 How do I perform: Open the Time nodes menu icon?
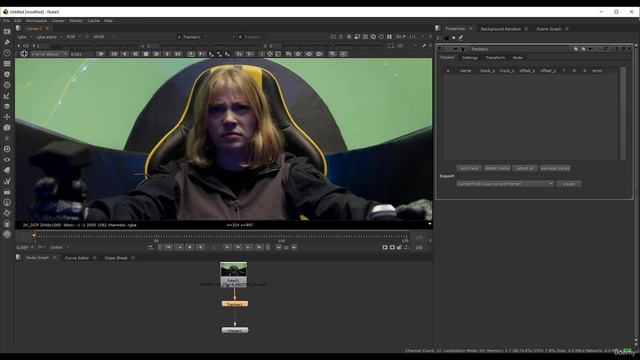[x=7, y=53]
